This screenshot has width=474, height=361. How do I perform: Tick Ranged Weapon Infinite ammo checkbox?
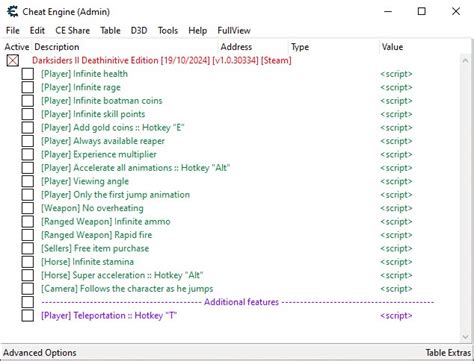pyautogui.click(x=28, y=221)
